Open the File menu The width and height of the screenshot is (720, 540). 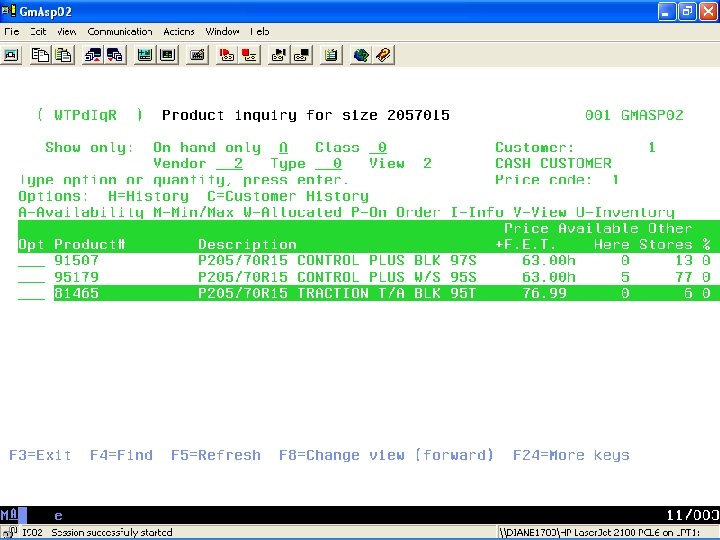pos(11,32)
